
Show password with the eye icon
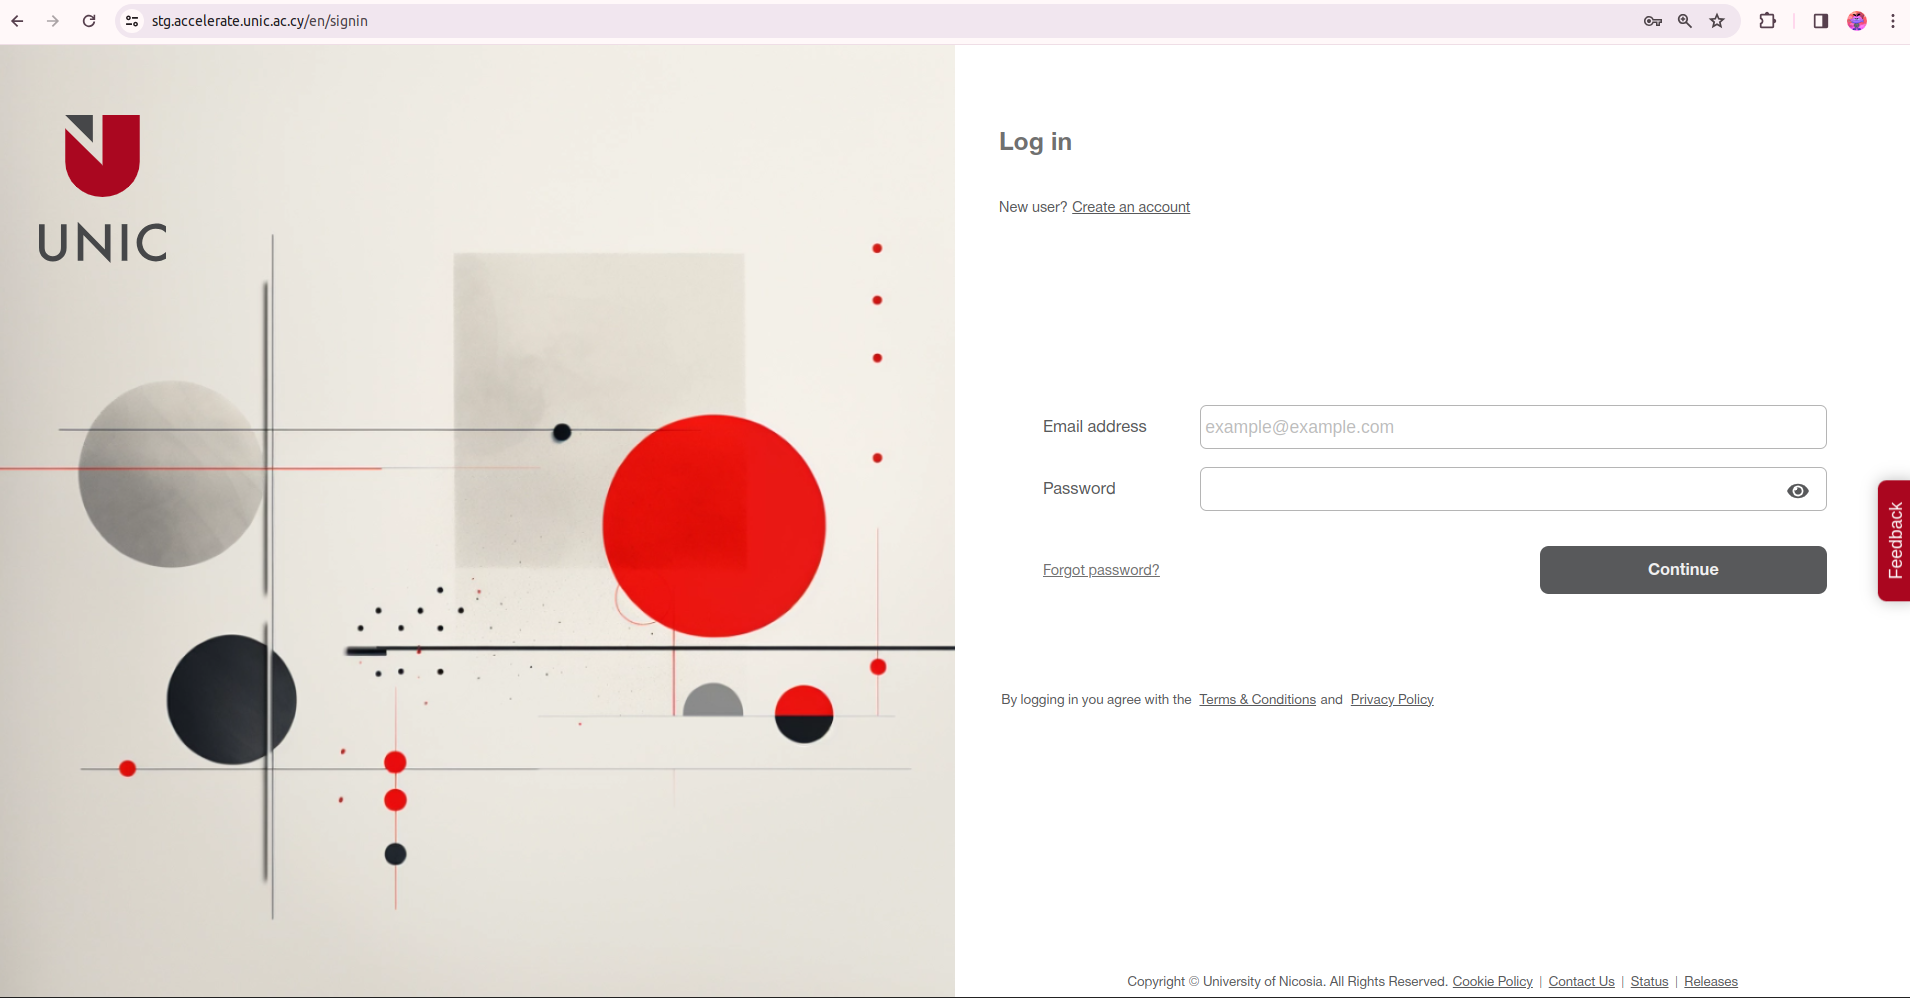coord(1798,491)
